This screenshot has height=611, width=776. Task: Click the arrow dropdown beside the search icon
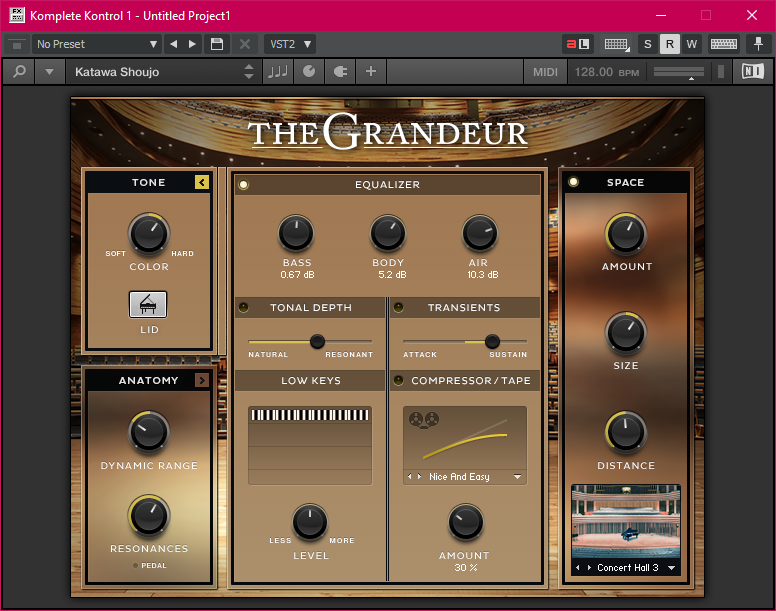49,72
